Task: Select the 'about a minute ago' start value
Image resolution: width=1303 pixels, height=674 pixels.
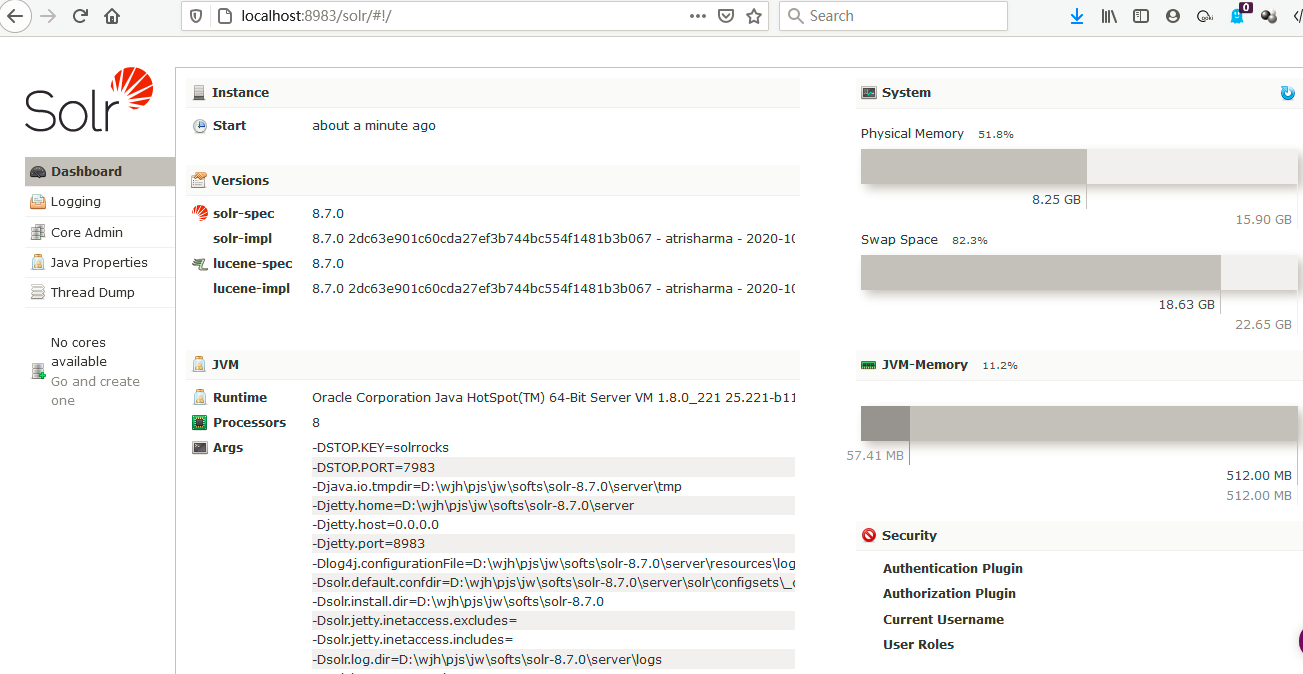Action: [x=374, y=125]
